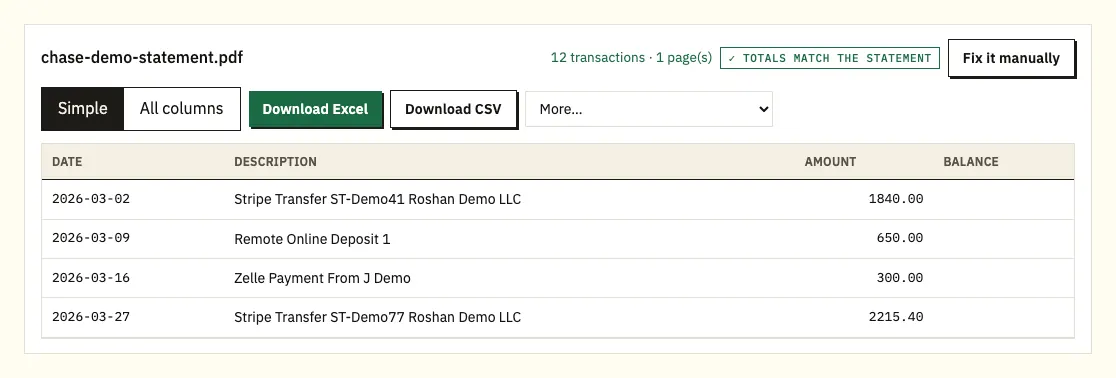
Task: Click the AMOUNT column header
Action: click(x=830, y=162)
